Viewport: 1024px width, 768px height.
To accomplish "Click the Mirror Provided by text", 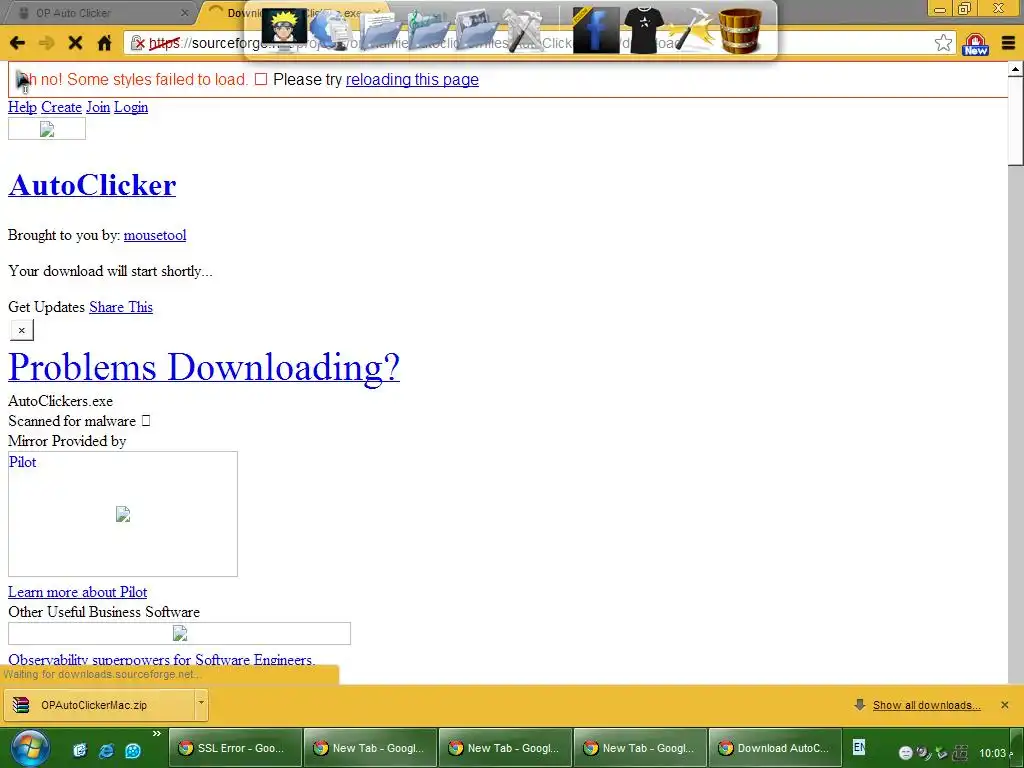I will click(67, 441).
